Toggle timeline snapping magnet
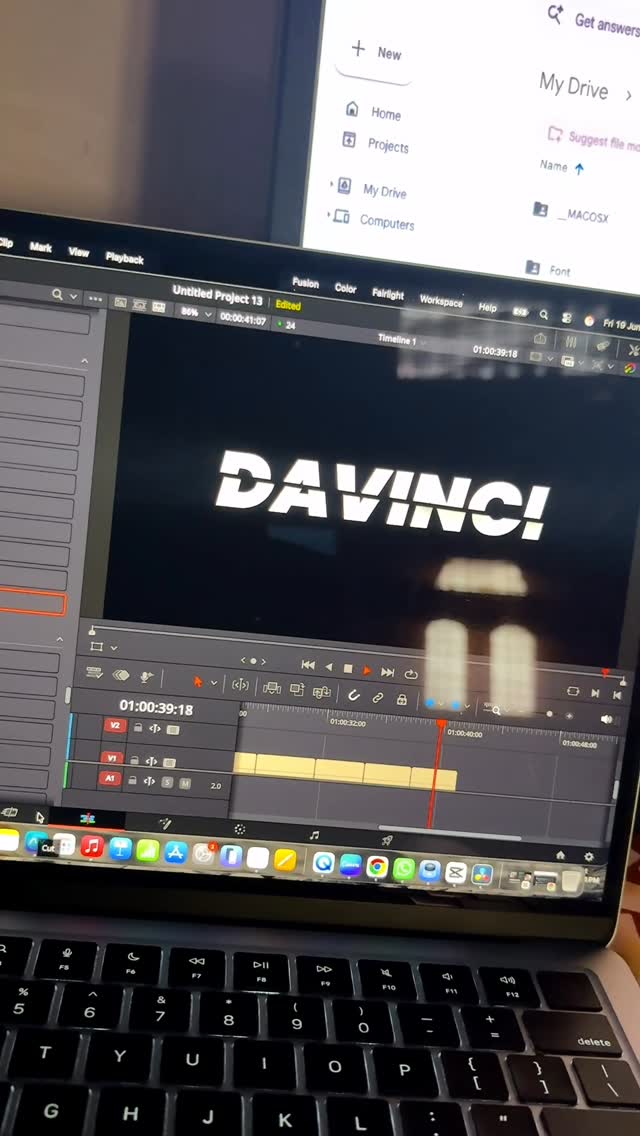640x1136 pixels. click(x=354, y=696)
